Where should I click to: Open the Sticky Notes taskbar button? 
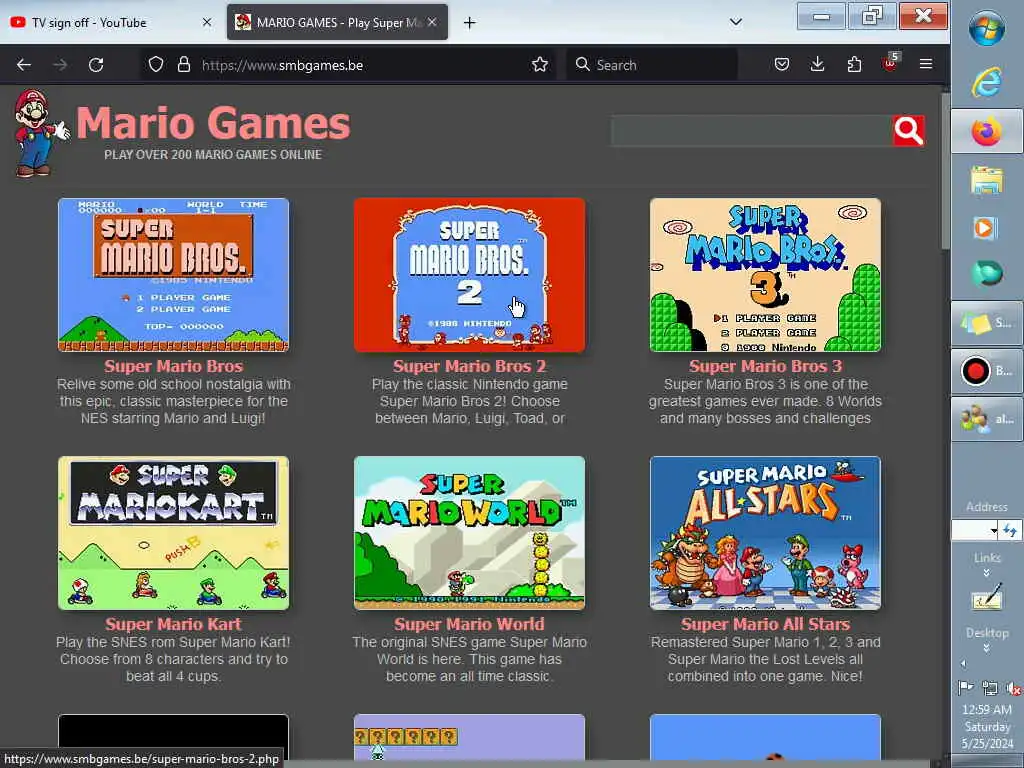pyautogui.click(x=987, y=323)
